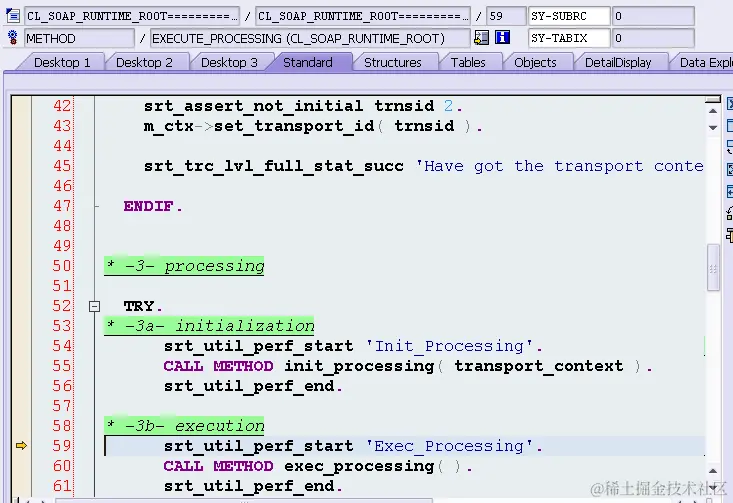Screen dimensions: 733x503
Task: Click the source line field showing 59
Action: click(506, 16)
